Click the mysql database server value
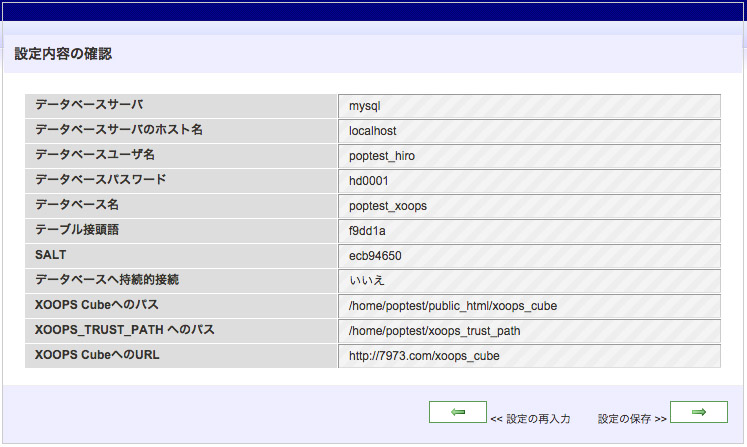The image size is (747, 447). (365, 106)
